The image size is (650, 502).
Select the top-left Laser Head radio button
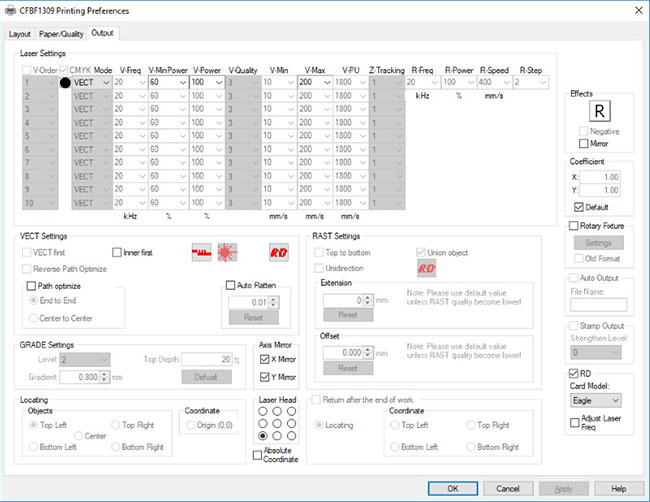(x=262, y=411)
